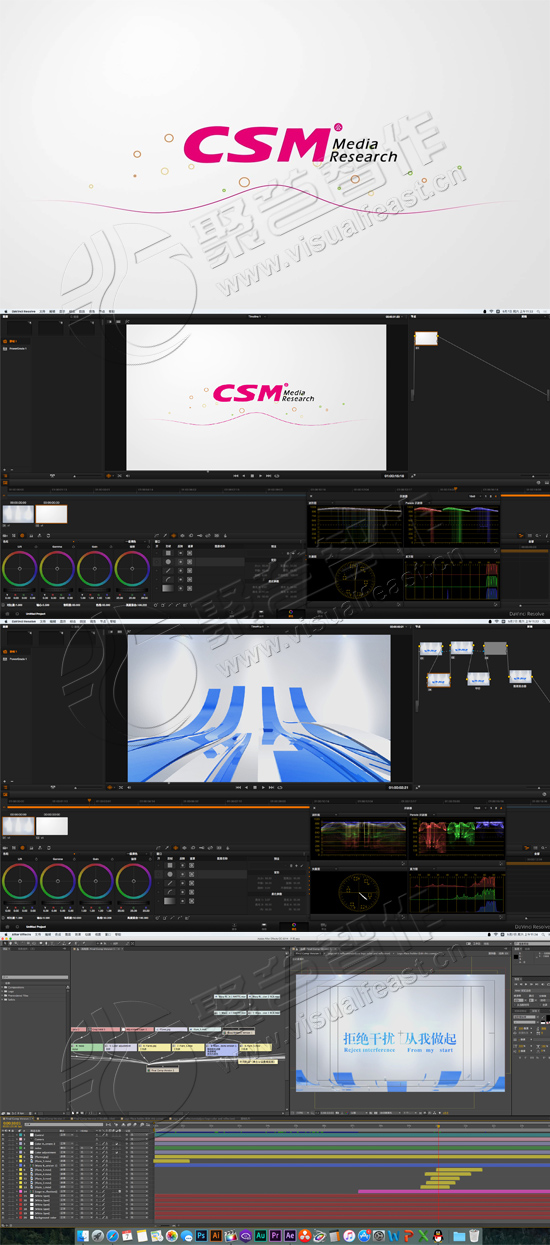Select the pink layer bar in After Effects timeline
The image size is (550, 1245).
tap(453, 1191)
